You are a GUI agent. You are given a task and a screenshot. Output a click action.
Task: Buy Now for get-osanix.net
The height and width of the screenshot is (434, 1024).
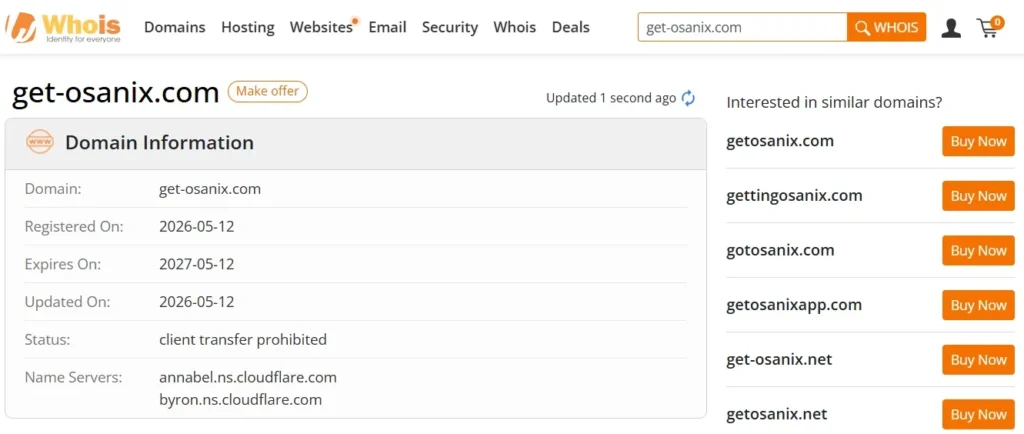(x=978, y=360)
